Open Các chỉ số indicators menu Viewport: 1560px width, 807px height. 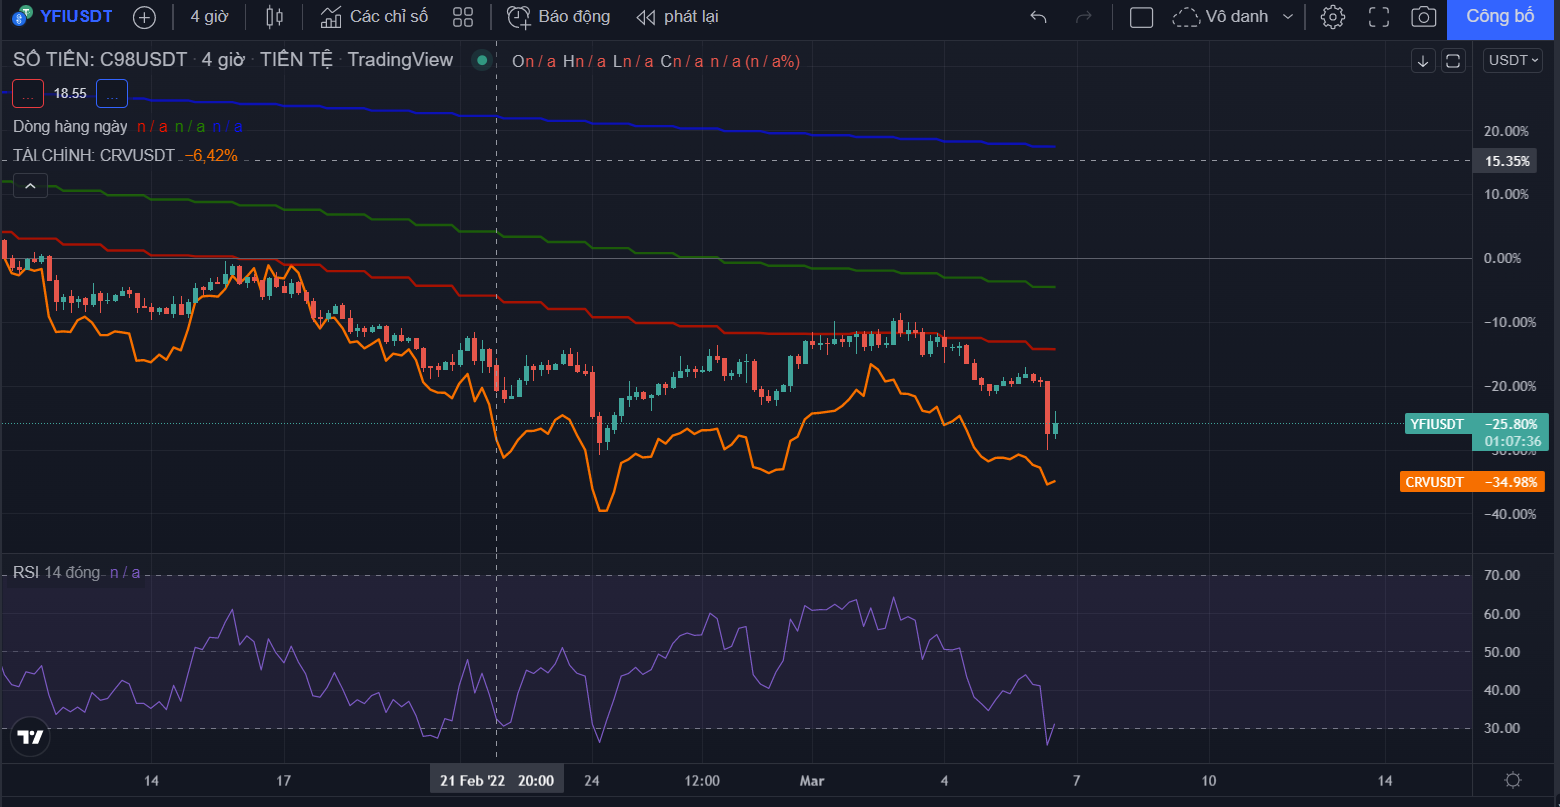pos(374,17)
